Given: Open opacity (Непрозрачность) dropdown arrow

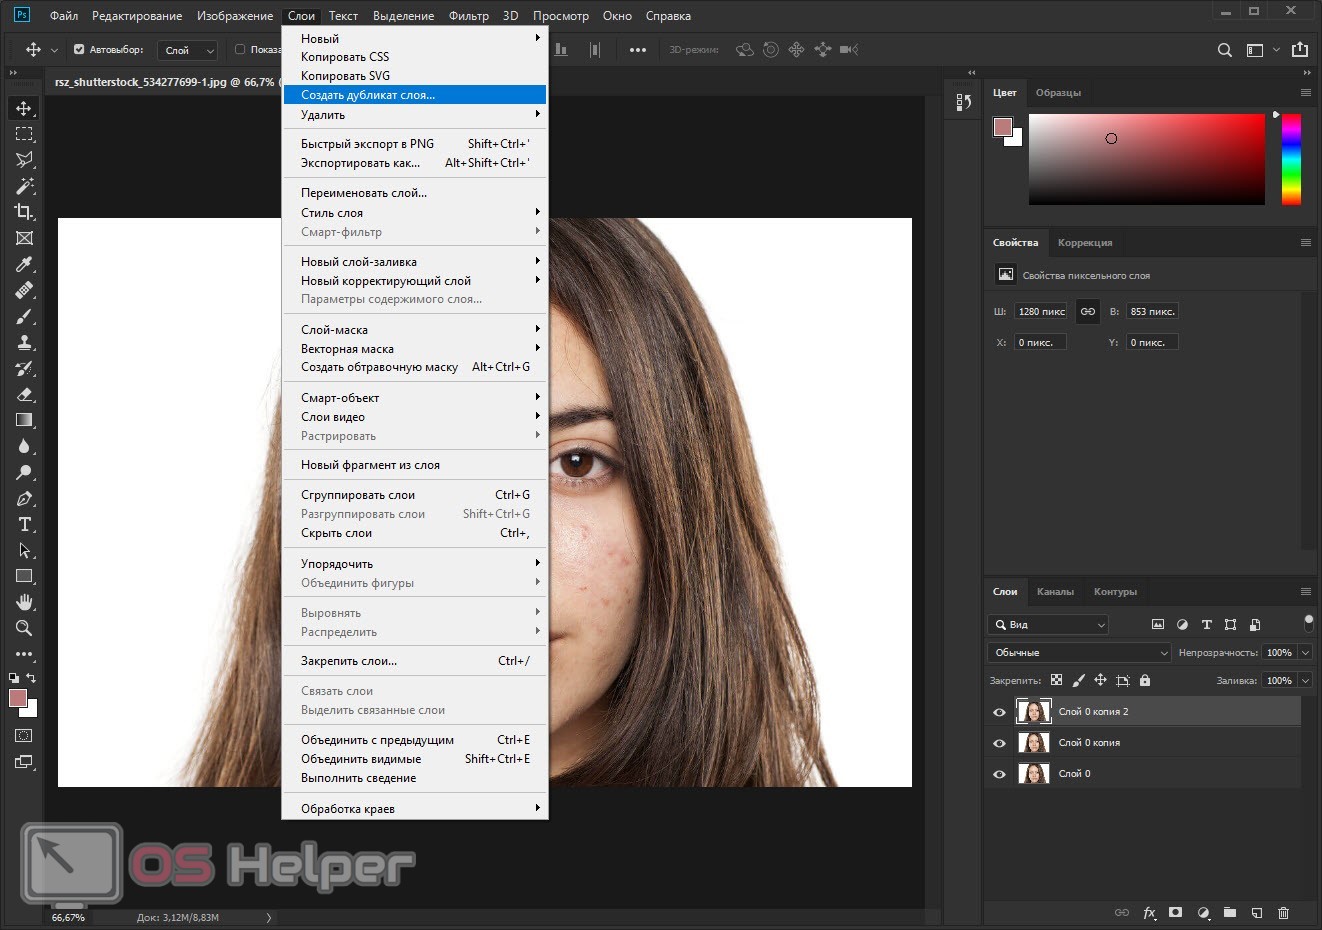Looking at the screenshot, I should coord(1306,652).
